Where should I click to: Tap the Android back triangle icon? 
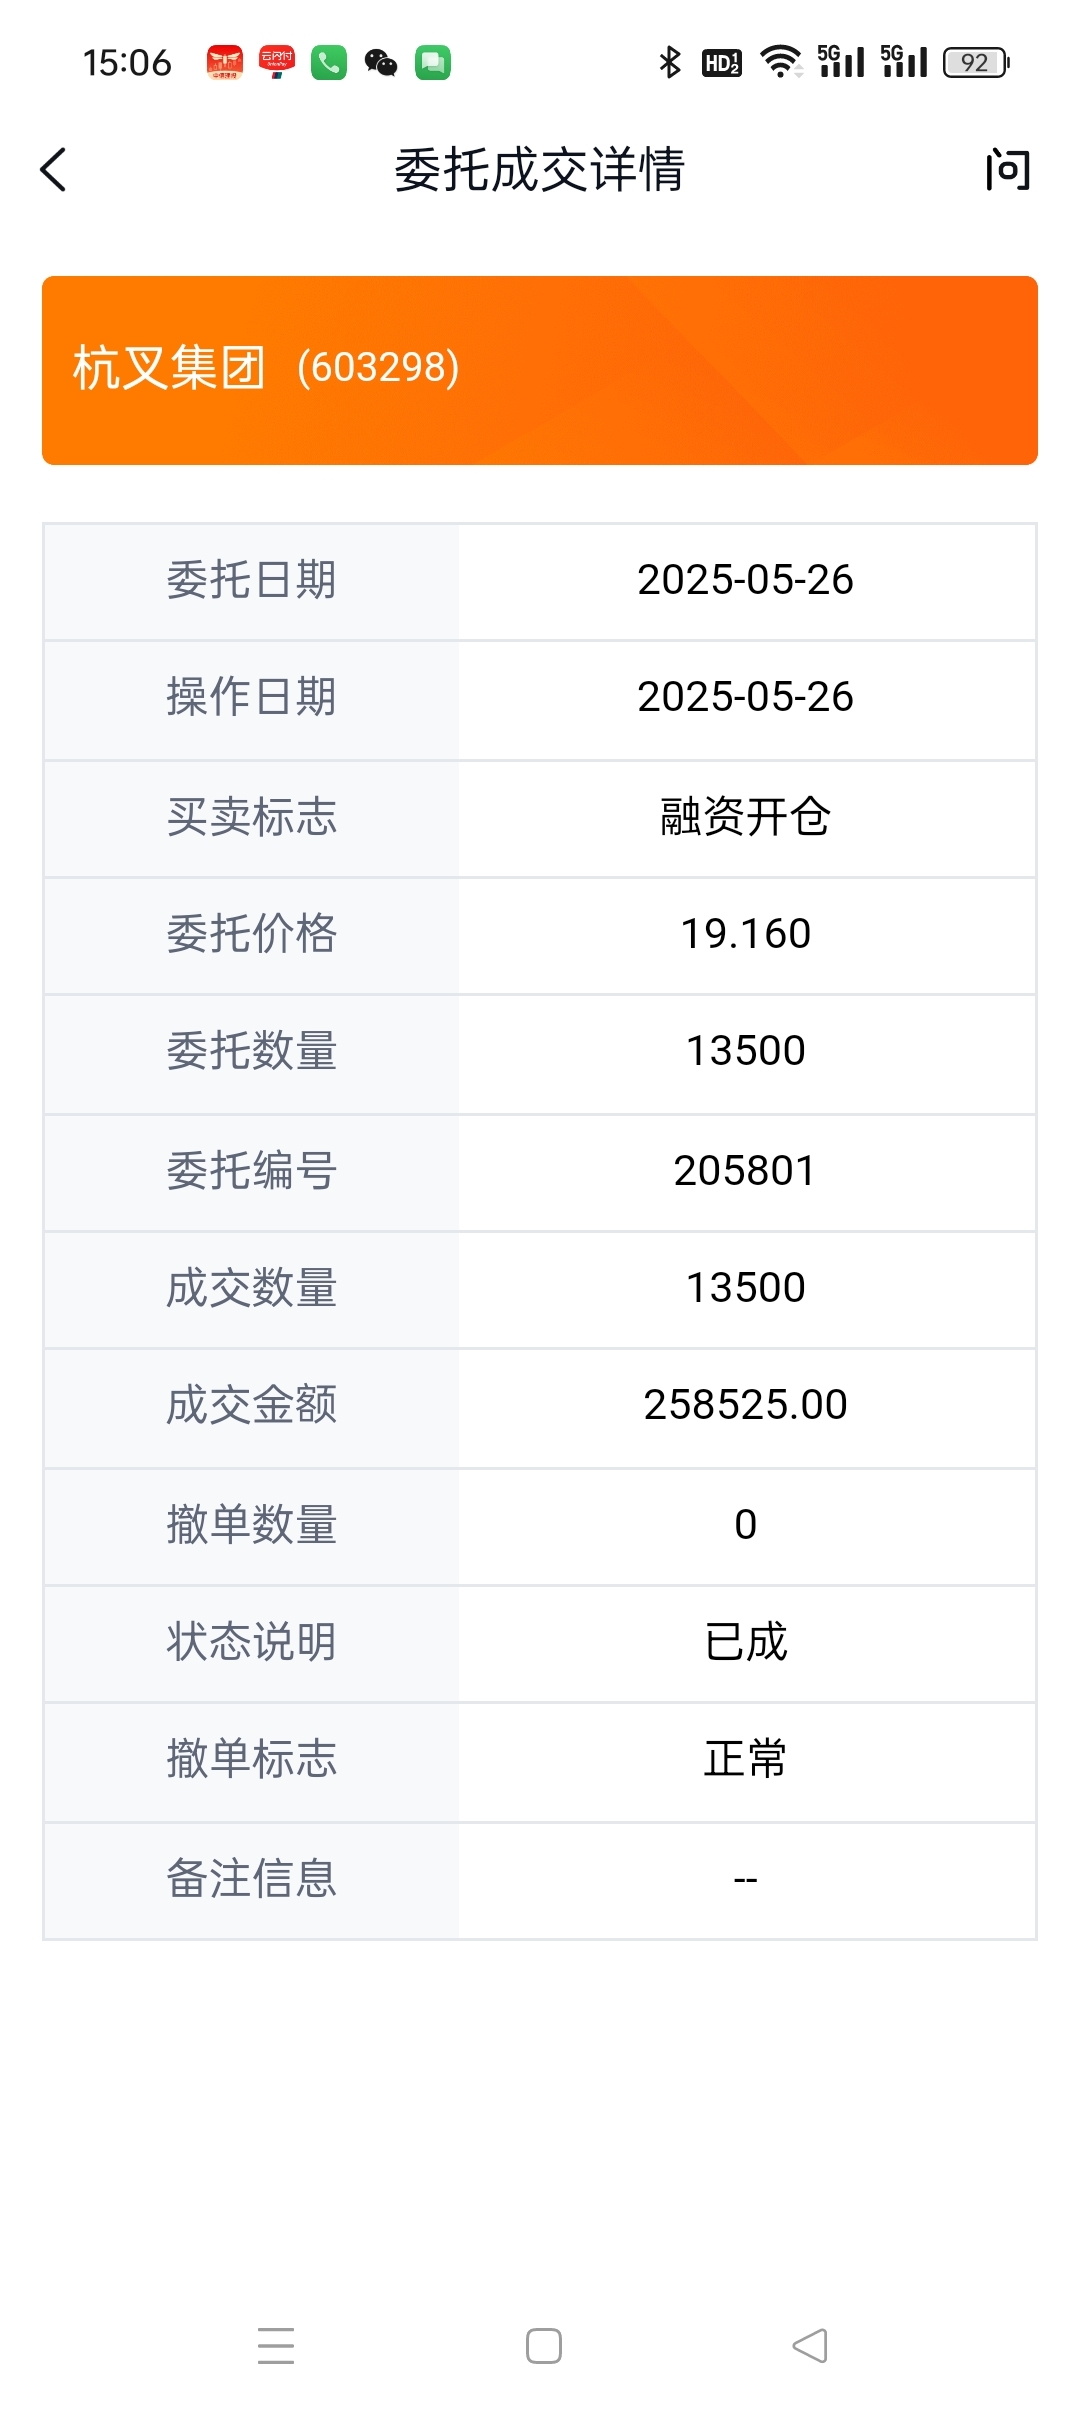(810, 2346)
